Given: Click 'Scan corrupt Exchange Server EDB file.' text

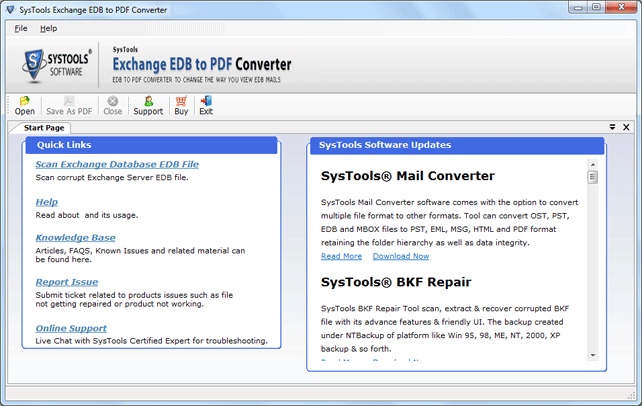Looking at the screenshot, I should coord(112,178).
